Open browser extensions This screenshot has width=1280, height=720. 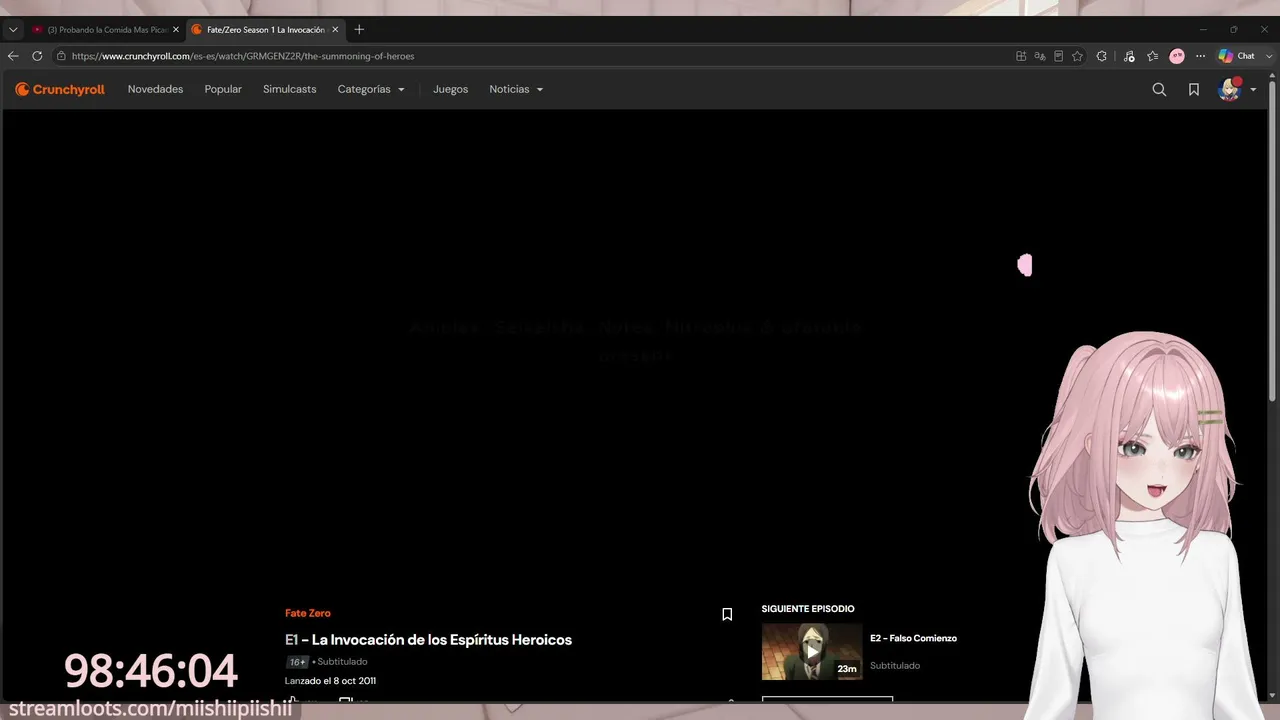pyautogui.click(x=1102, y=56)
